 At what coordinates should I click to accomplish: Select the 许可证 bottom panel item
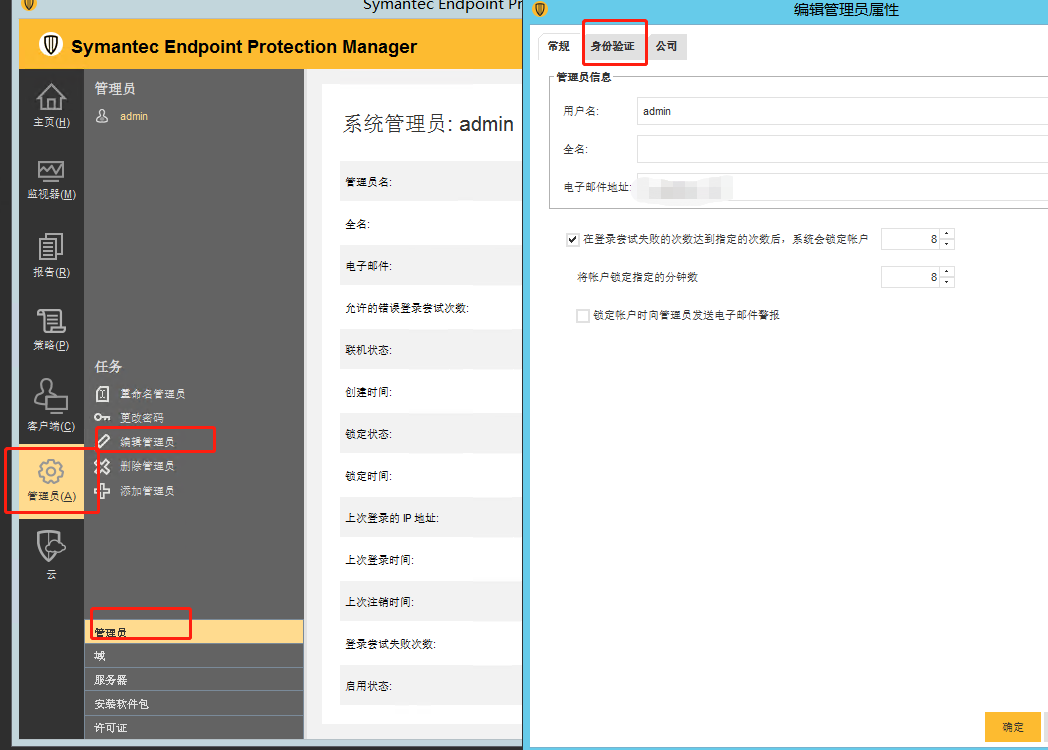tap(194, 727)
